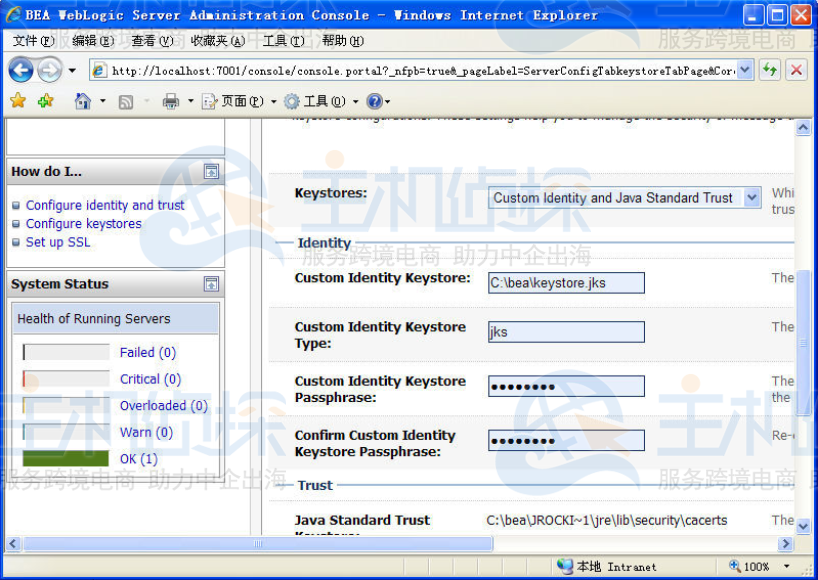Viewport: 818px width, 580px height.
Task: Open Favorites Center star icon
Action: [18, 101]
